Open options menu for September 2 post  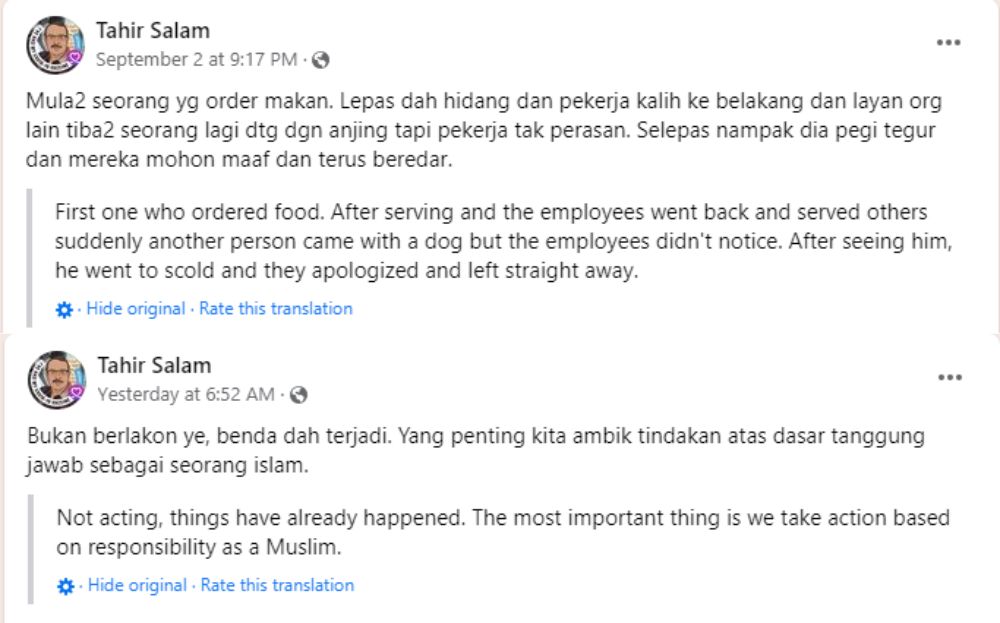click(x=948, y=43)
